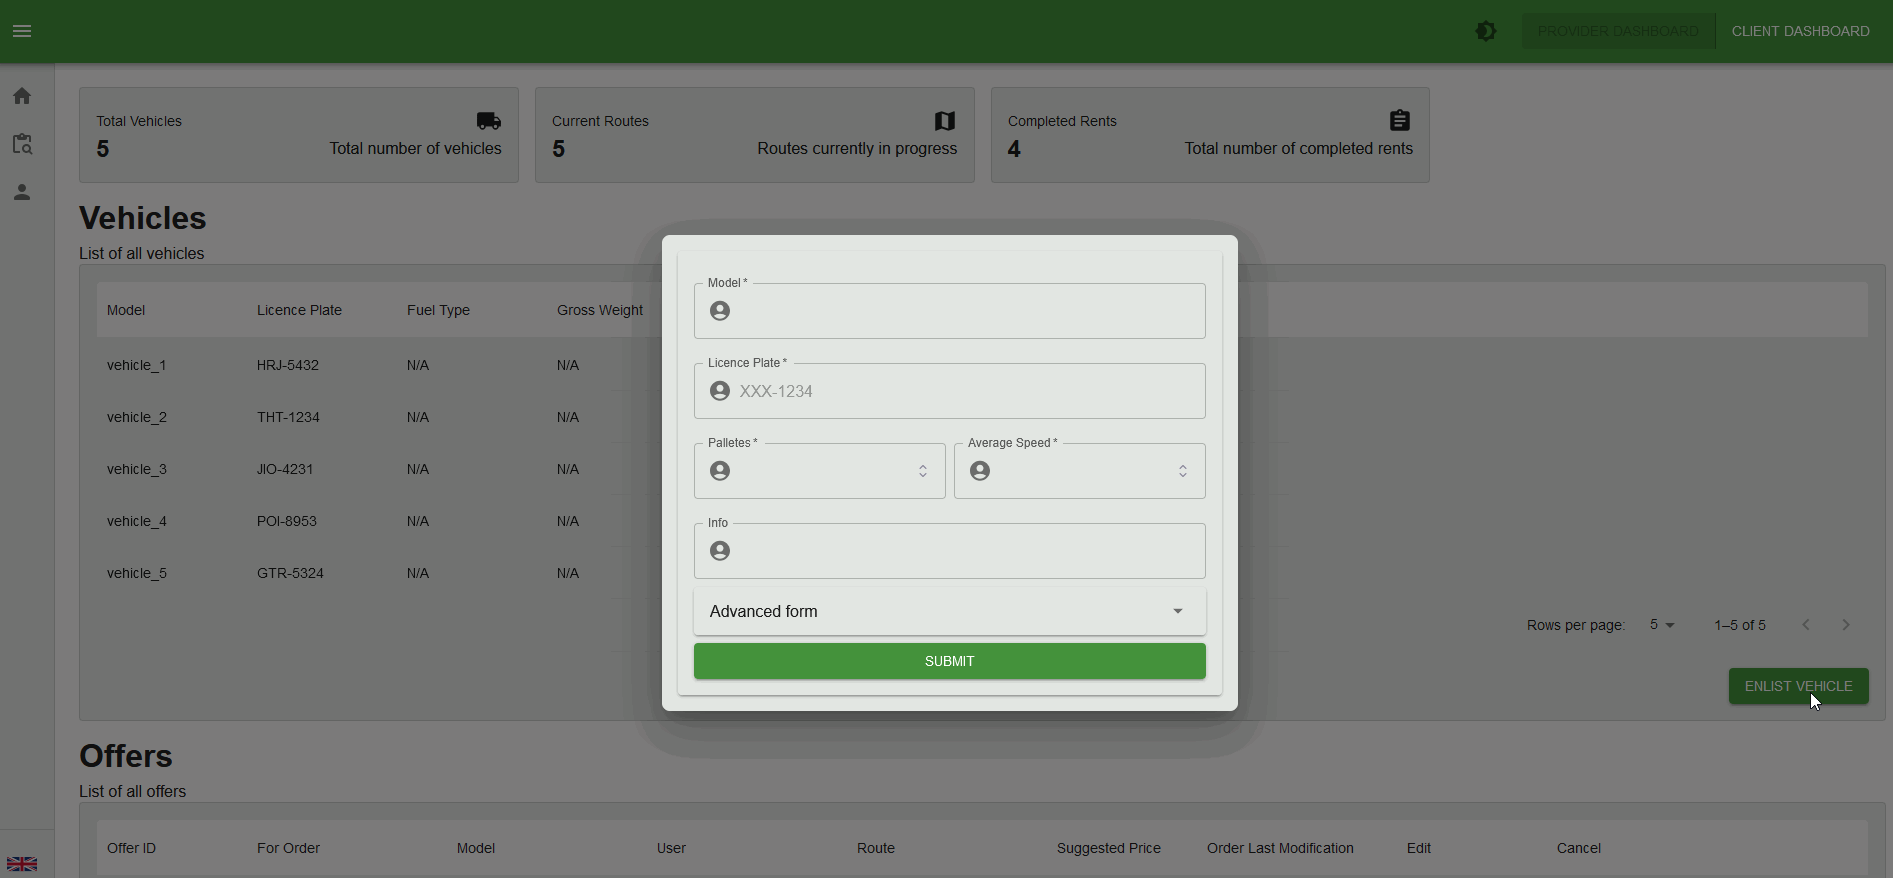Image resolution: width=1893 pixels, height=878 pixels.
Task: Expand the Advanced form section
Action: point(949,611)
